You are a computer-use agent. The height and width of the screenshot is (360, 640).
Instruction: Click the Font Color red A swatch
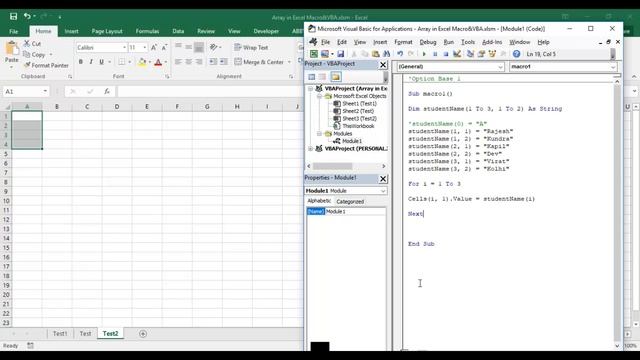[158, 62]
